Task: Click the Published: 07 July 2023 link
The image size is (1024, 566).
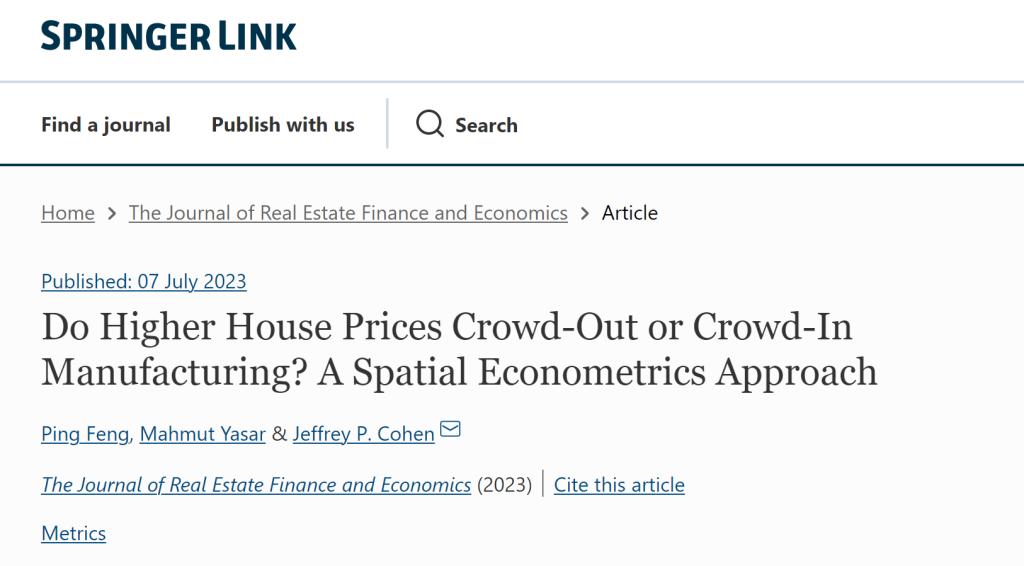Action: (x=144, y=281)
